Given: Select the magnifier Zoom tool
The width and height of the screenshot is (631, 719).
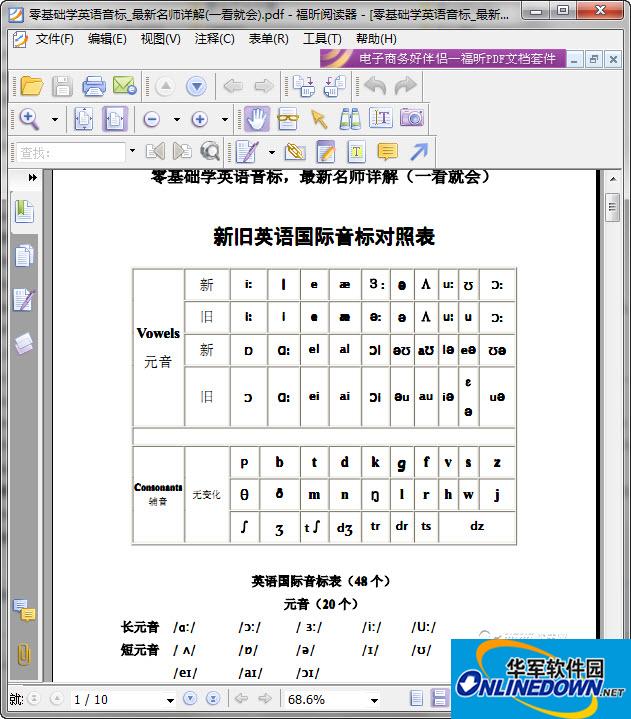Looking at the screenshot, I should pos(29,119).
